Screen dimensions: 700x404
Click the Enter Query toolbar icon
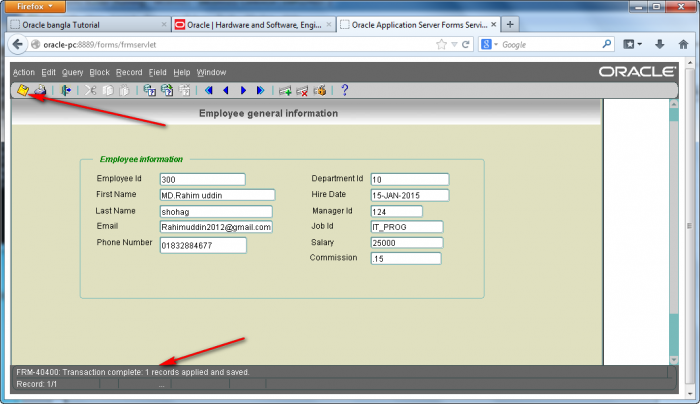point(149,90)
